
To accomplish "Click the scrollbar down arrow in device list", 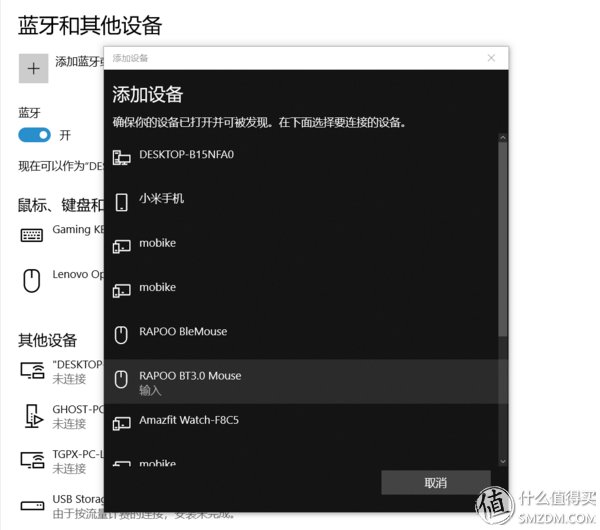I will (503, 462).
